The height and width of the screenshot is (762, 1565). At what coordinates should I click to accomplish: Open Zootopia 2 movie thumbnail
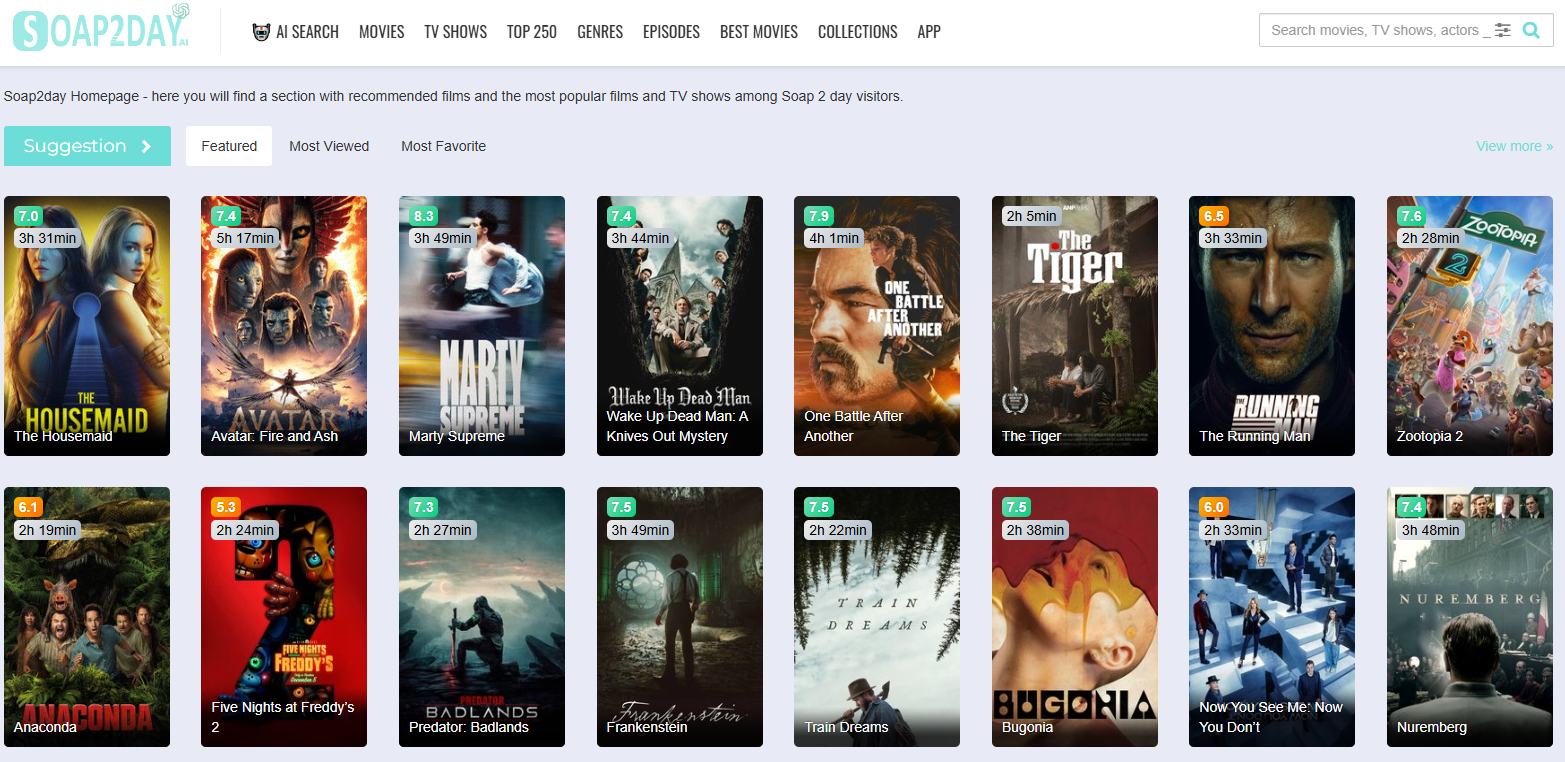click(1469, 325)
